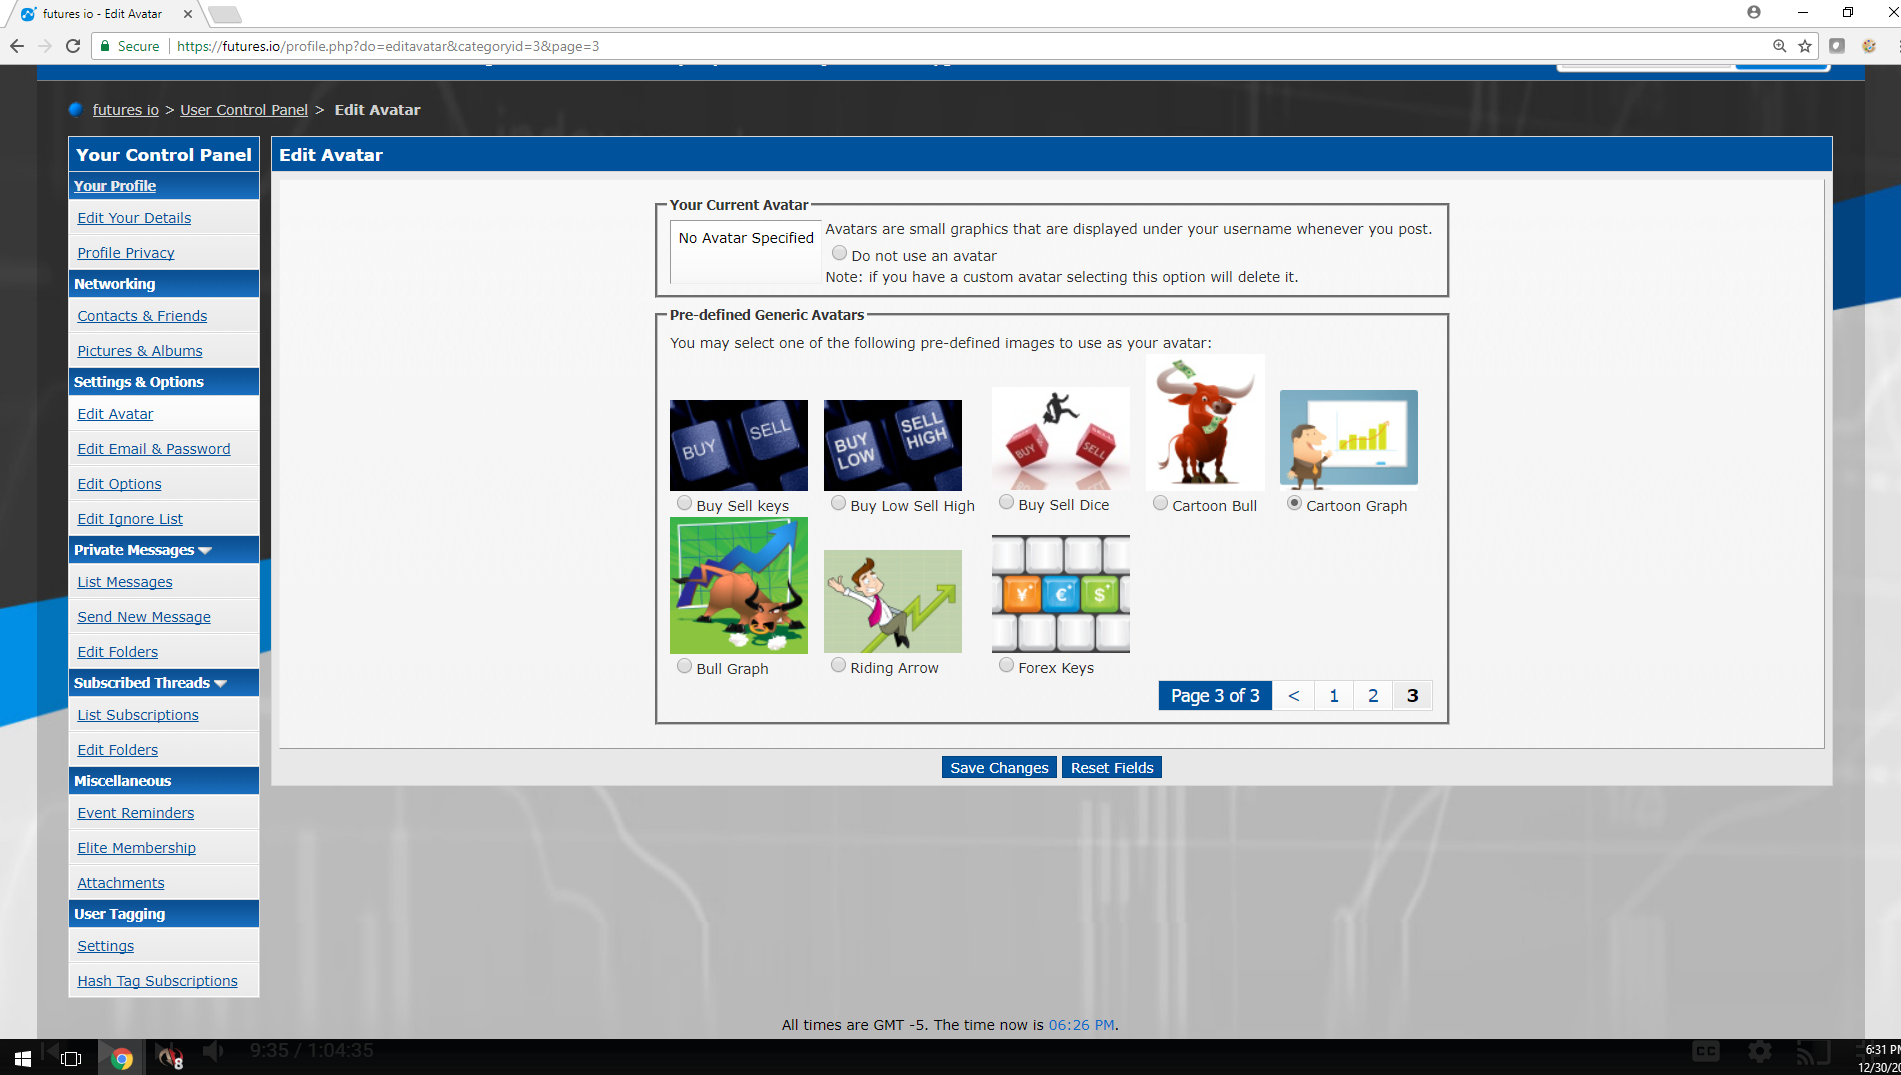The width and height of the screenshot is (1901, 1075).
Task: Close the futures io browser tab
Action: (187, 14)
